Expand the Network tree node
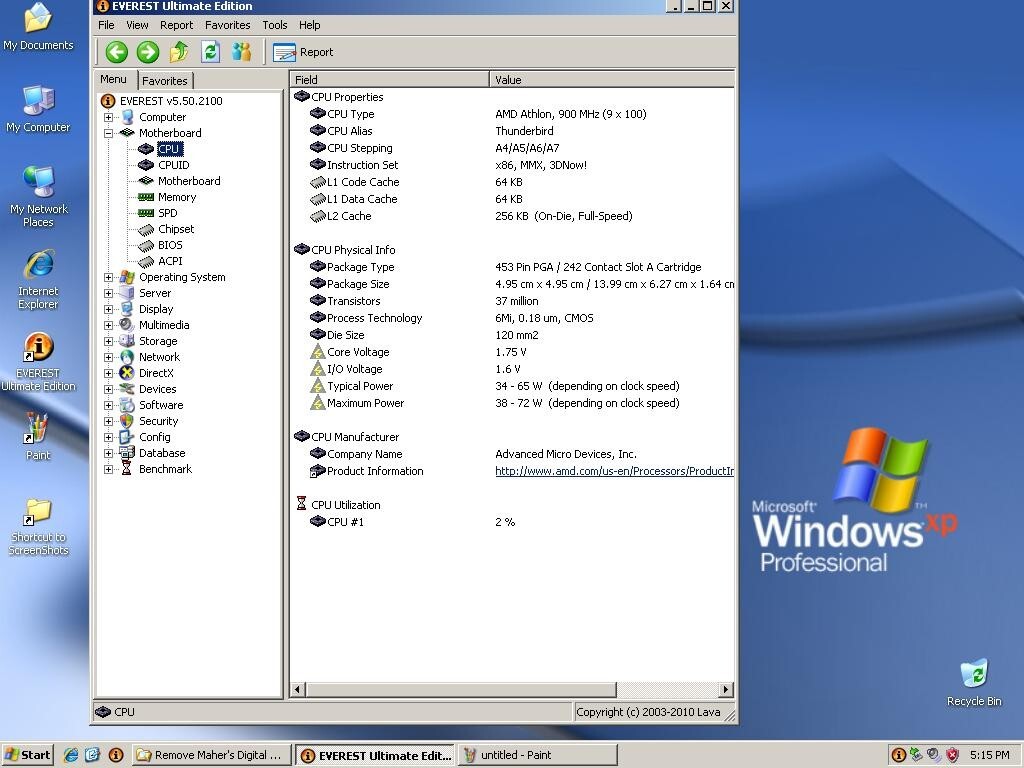 pyautogui.click(x=108, y=357)
